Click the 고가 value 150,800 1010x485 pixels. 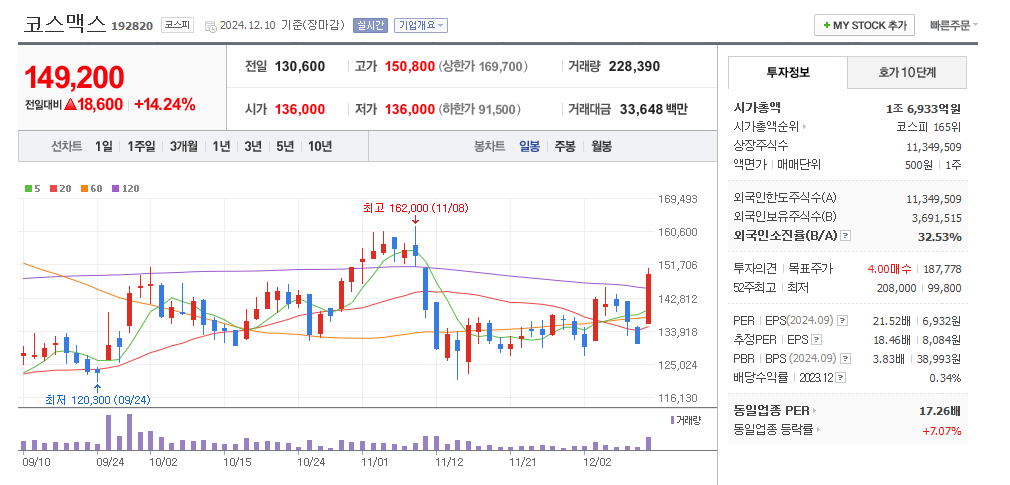410,66
